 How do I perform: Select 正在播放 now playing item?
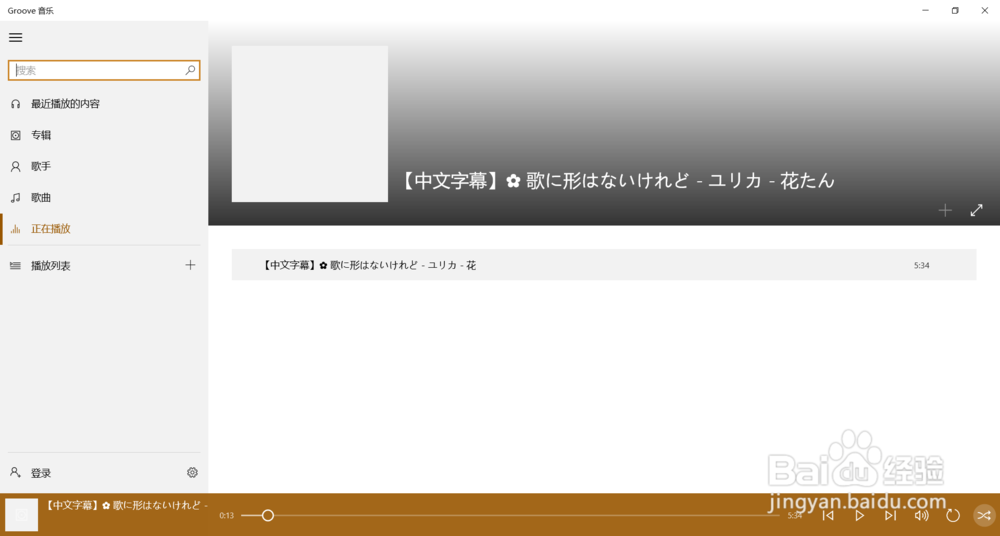104,229
